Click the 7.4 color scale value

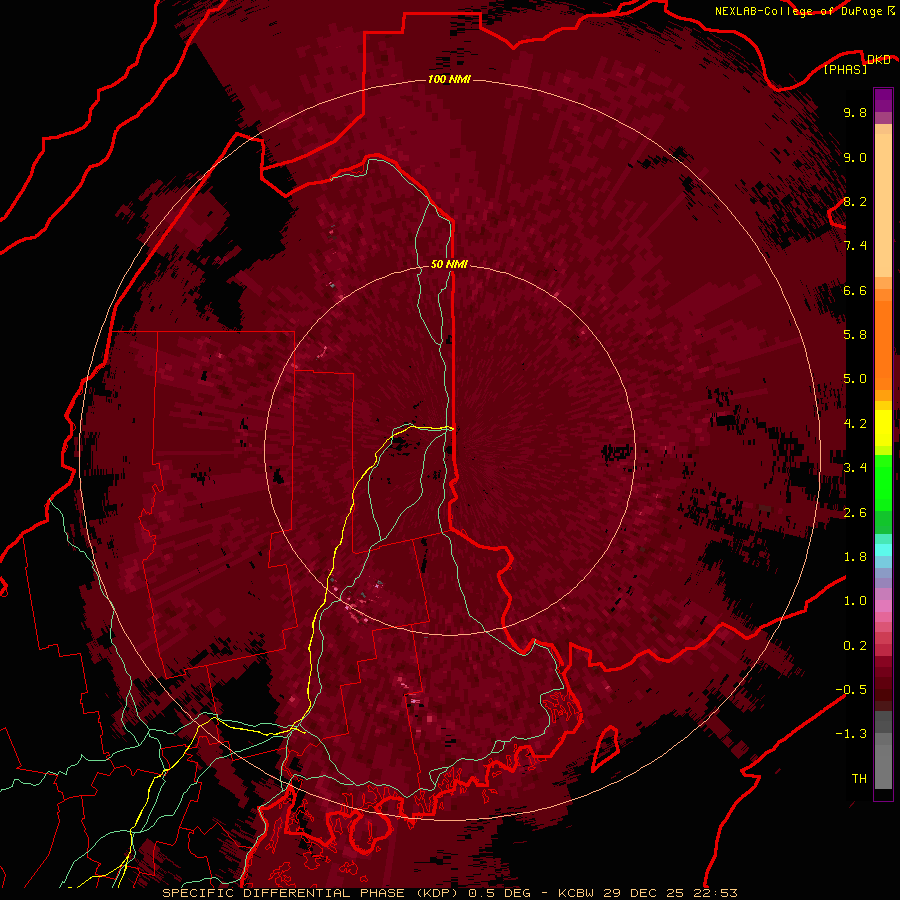click(x=855, y=246)
